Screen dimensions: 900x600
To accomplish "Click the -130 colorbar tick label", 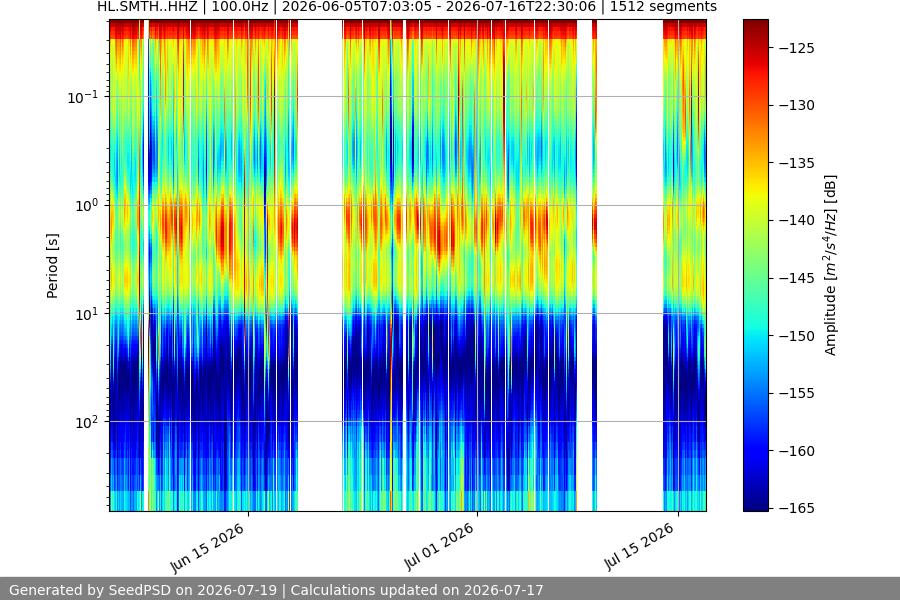I will [x=797, y=105].
